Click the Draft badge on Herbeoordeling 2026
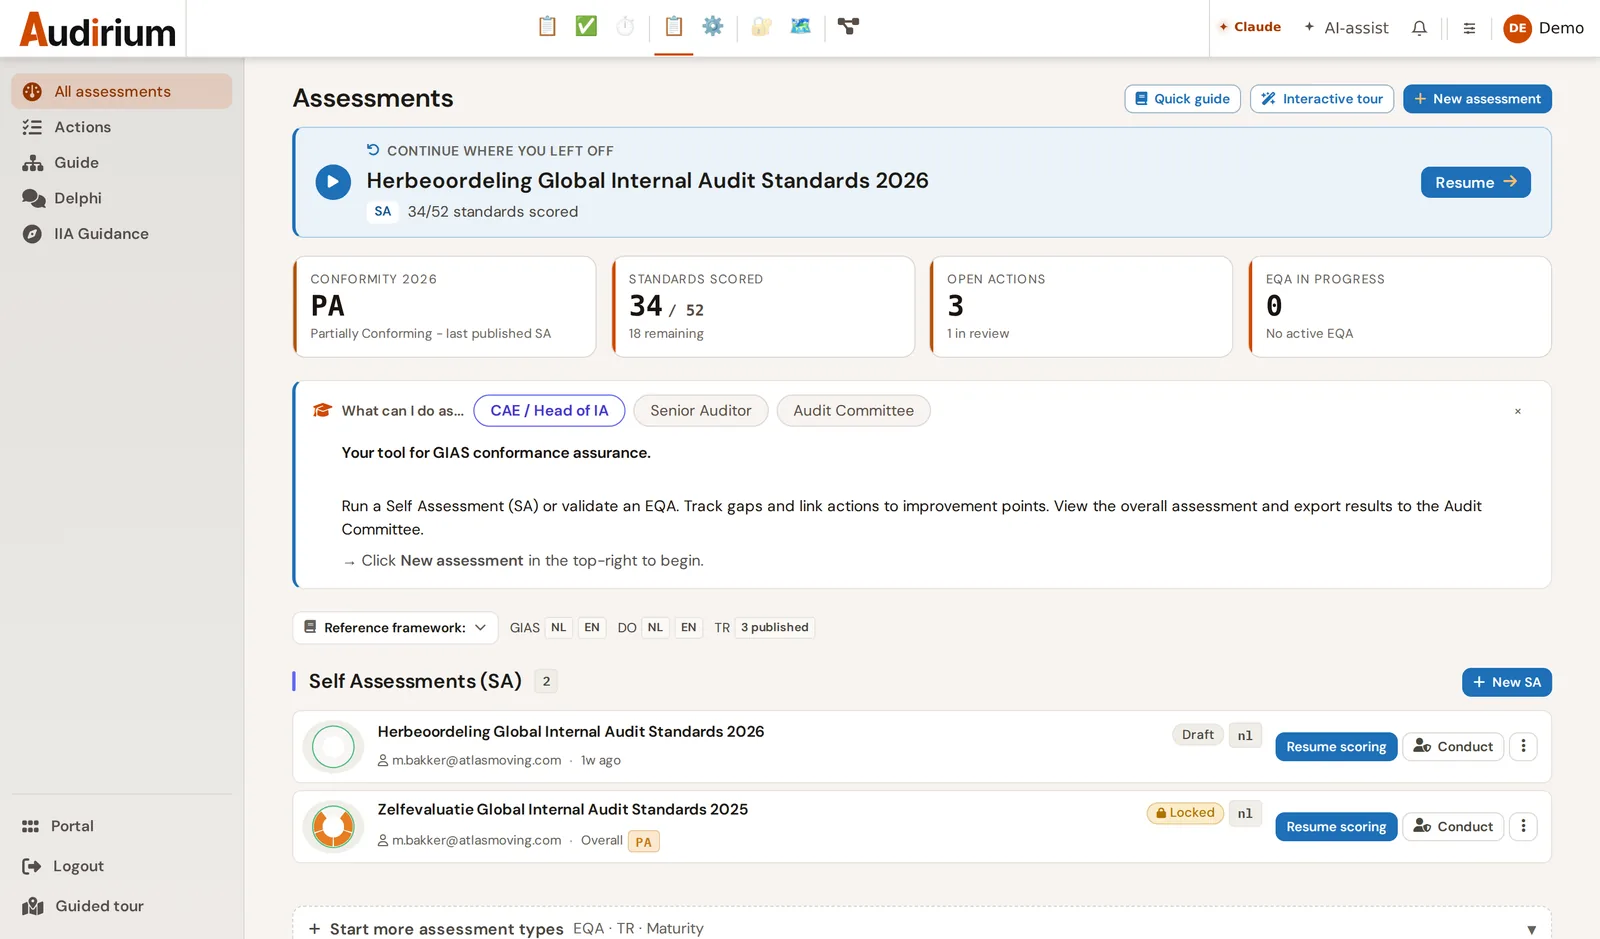 click(x=1197, y=735)
